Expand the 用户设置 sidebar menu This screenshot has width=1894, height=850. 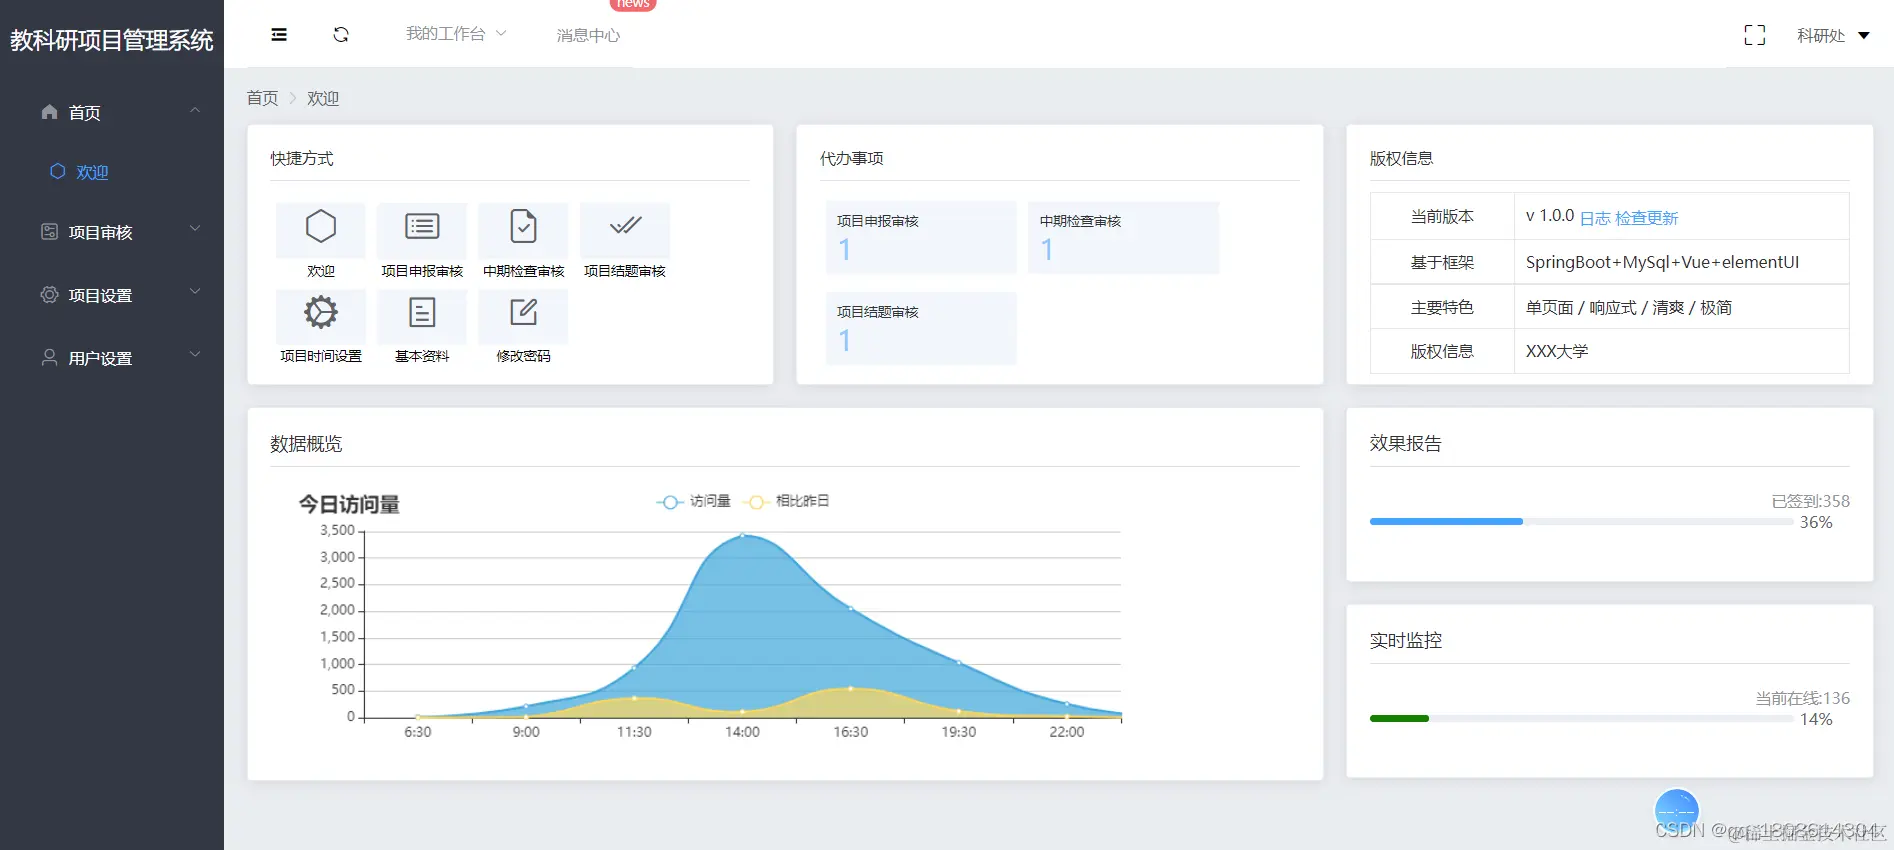click(112, 358)
